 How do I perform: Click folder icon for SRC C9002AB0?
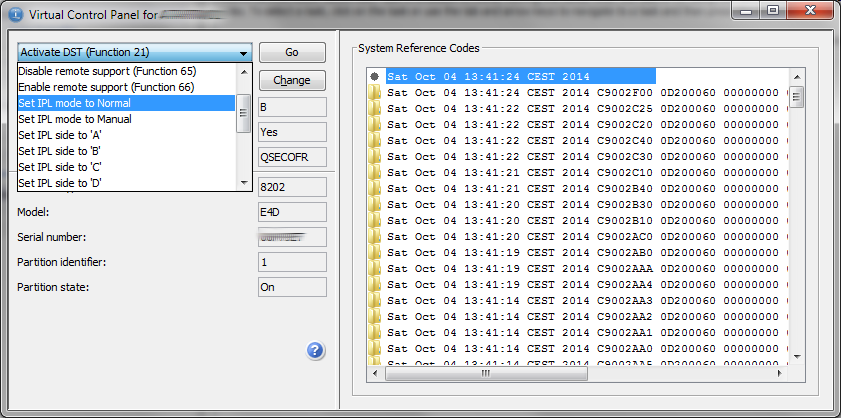[x=374, y=252]
